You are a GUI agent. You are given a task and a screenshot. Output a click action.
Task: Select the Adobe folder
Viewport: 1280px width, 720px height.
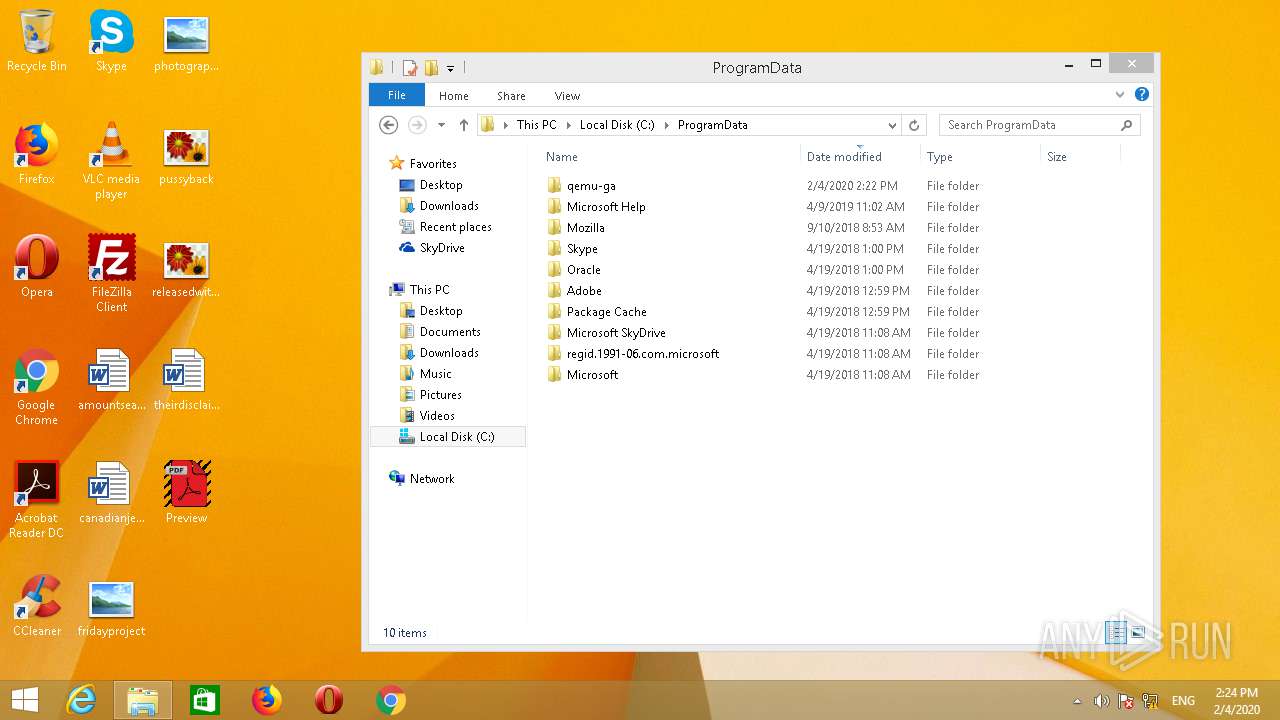click(x=584, y=291)
